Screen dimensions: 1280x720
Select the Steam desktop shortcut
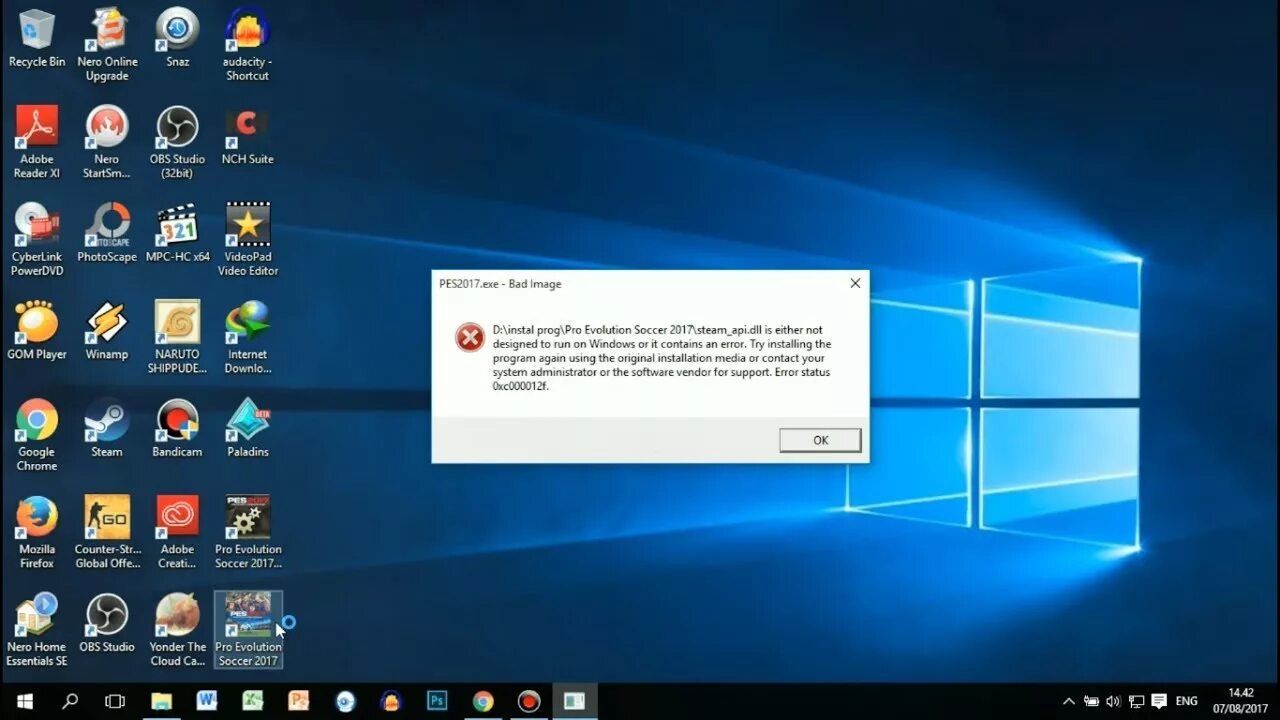(107, 428)
